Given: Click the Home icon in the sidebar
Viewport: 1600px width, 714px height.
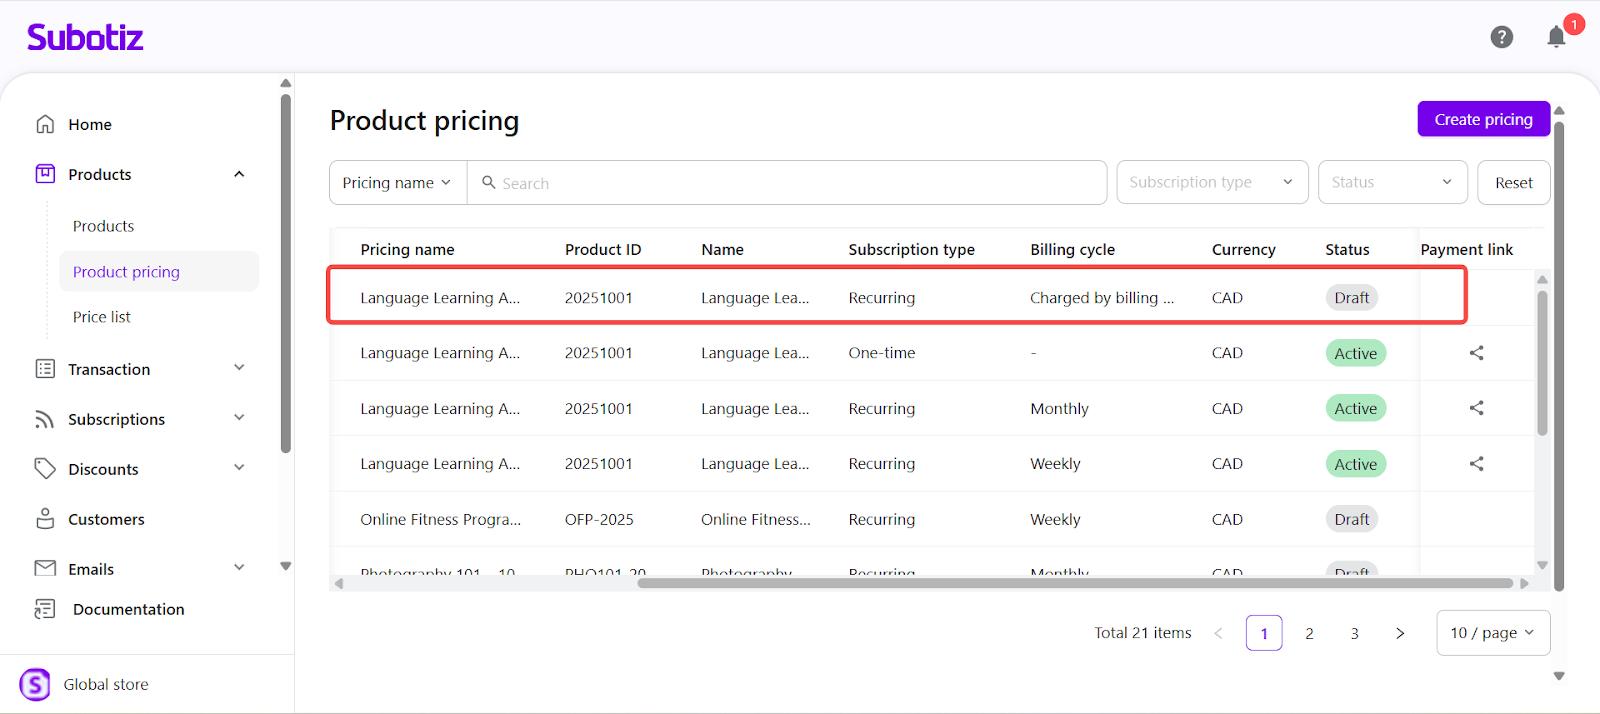Looking at the screenshot, I should click(45, 124).
